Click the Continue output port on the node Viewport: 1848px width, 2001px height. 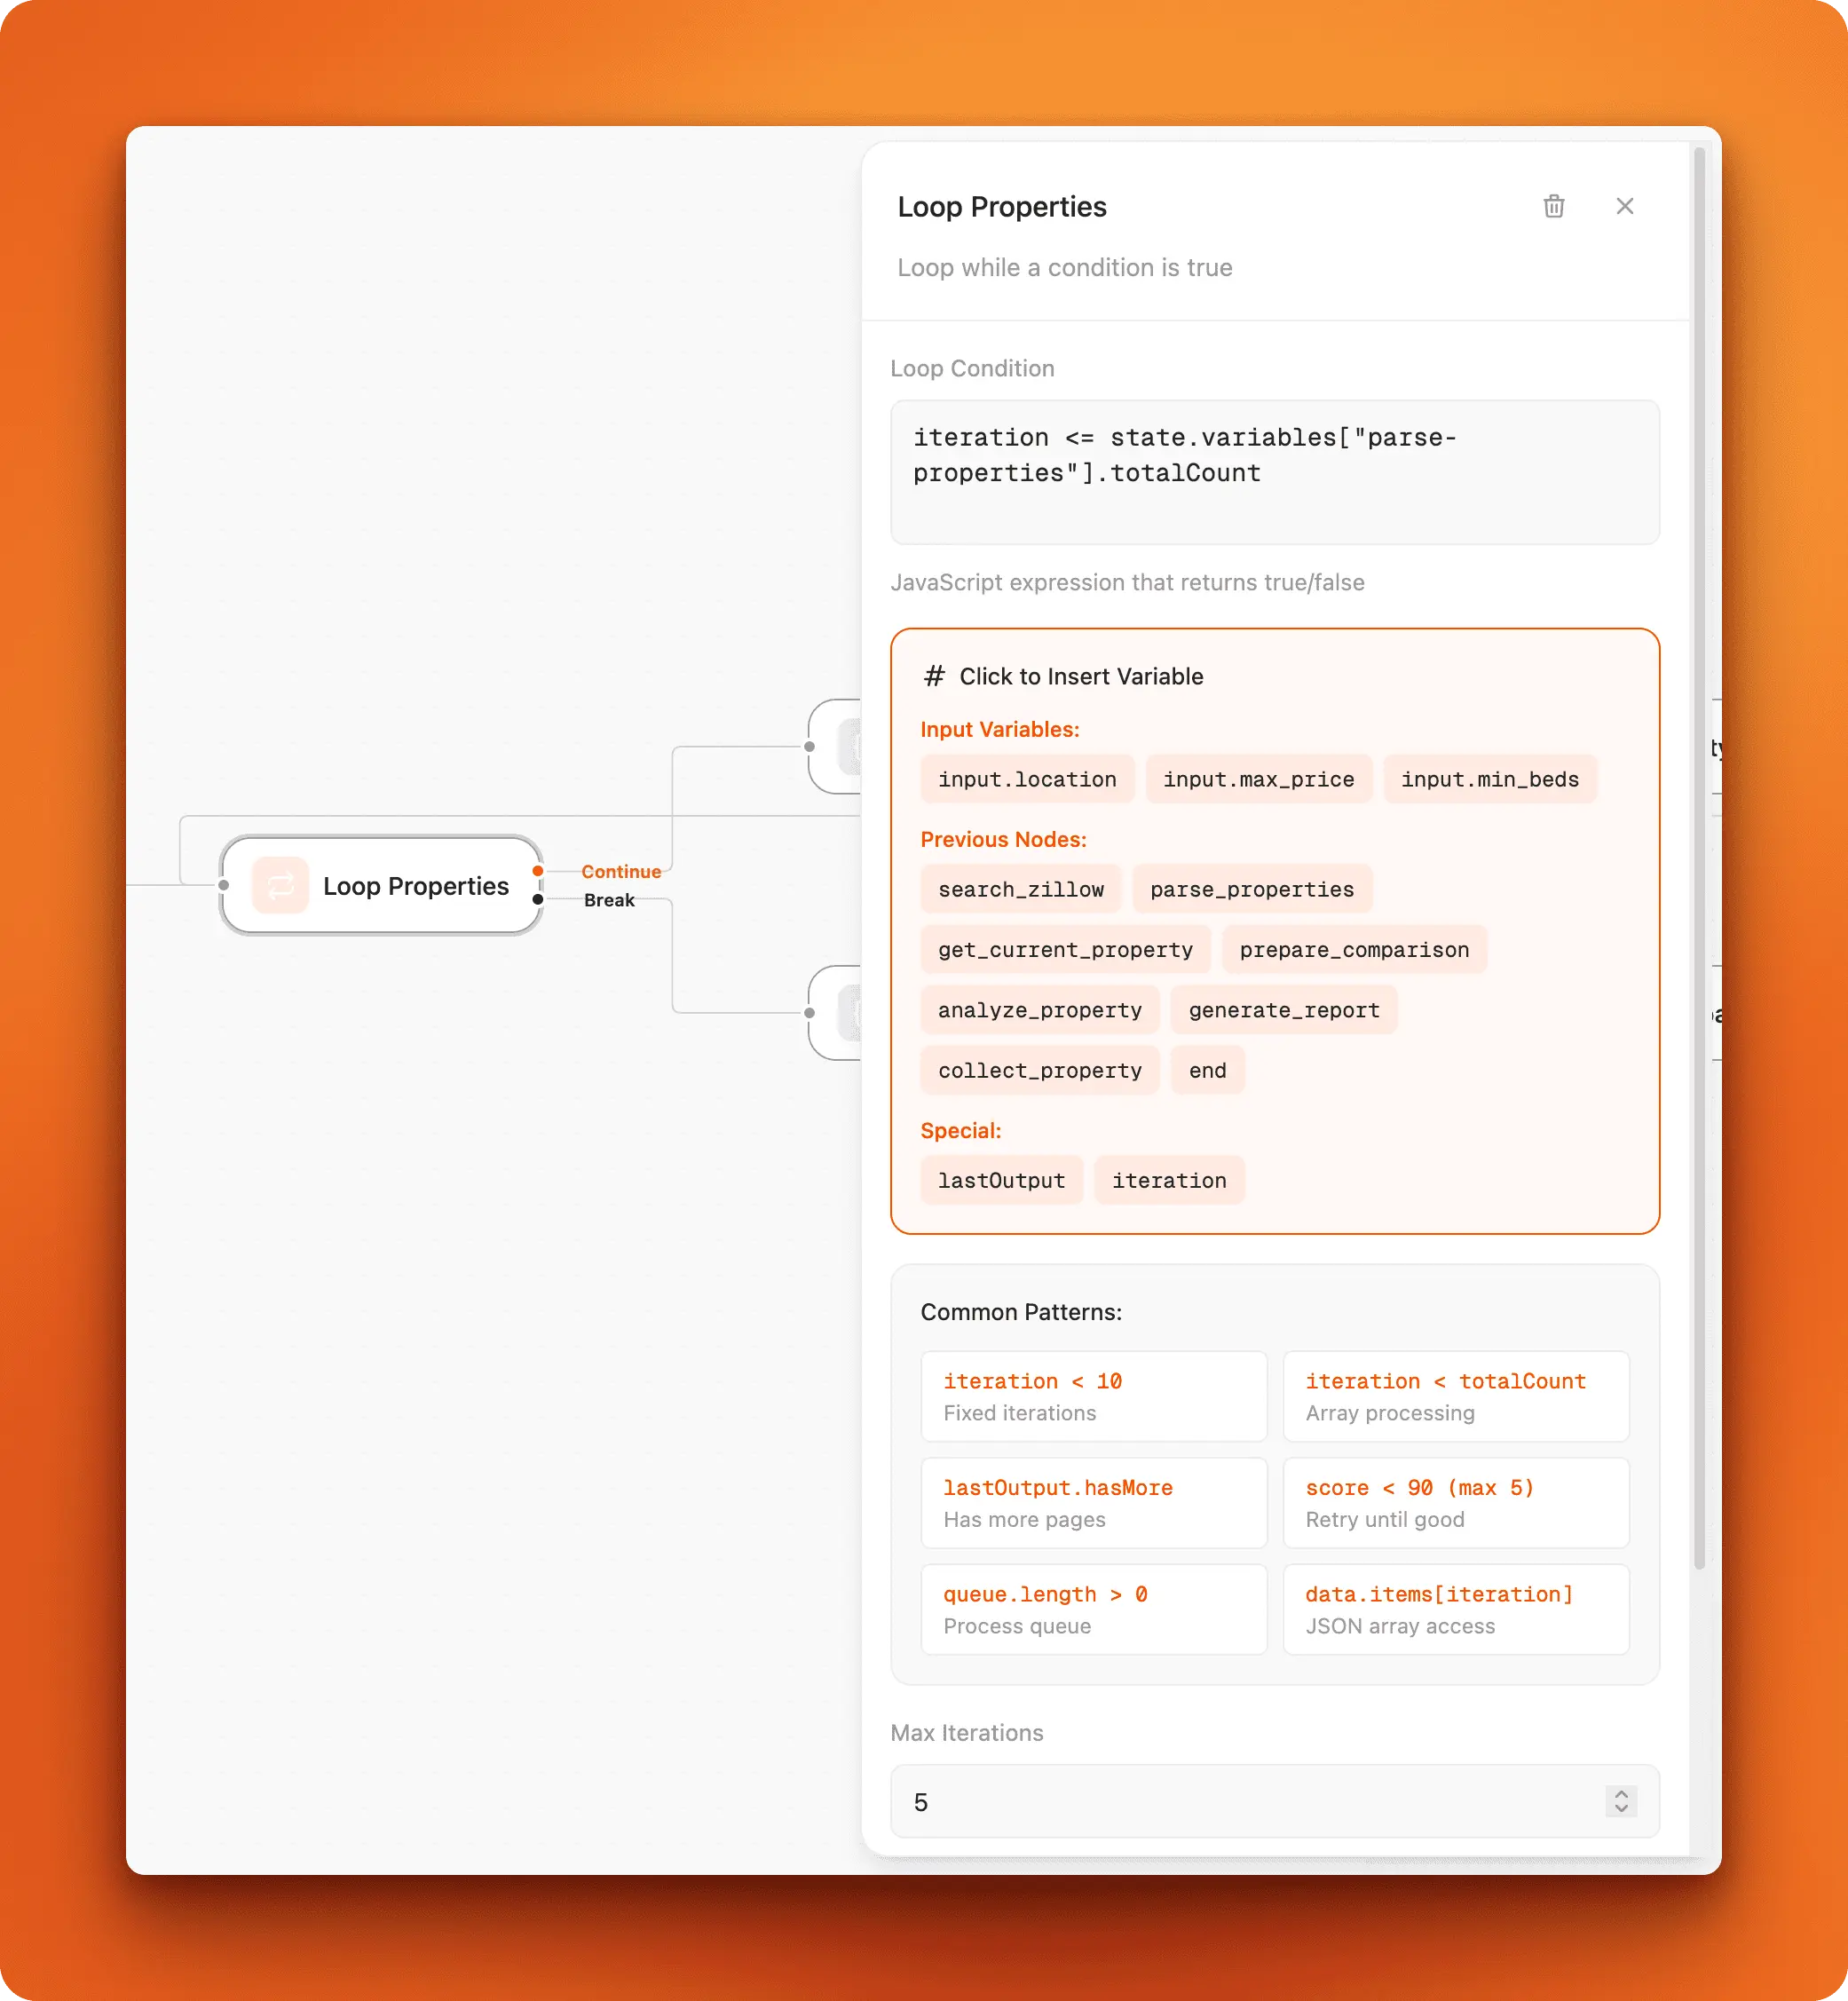[538, 871]
